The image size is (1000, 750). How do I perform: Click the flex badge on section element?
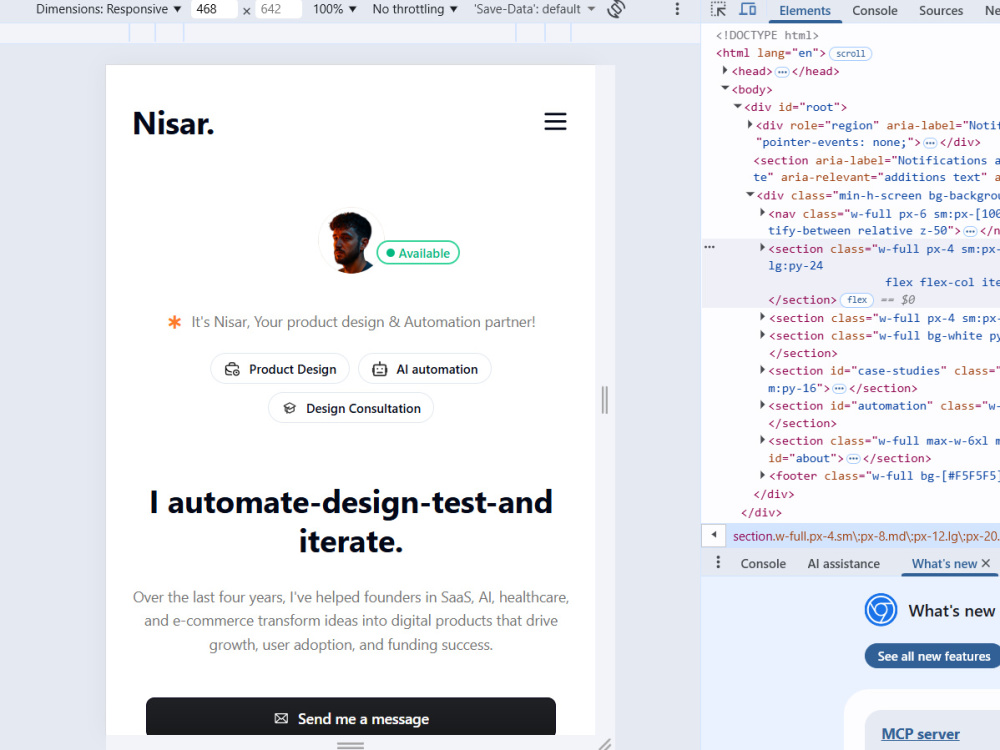click(857, 300)
